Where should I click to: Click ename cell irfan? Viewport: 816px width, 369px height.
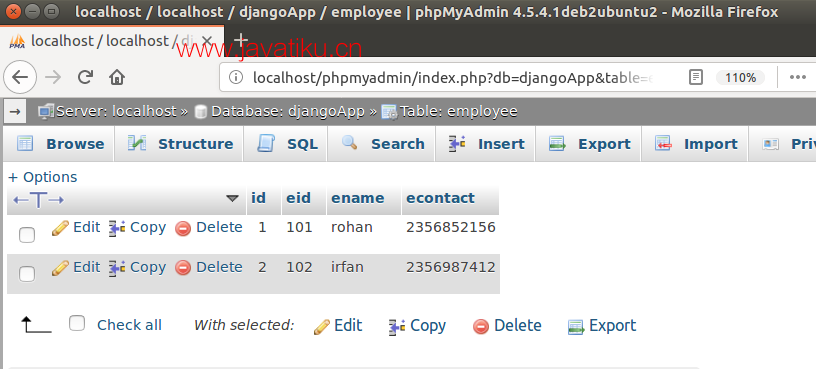click(x=347, y=268)
